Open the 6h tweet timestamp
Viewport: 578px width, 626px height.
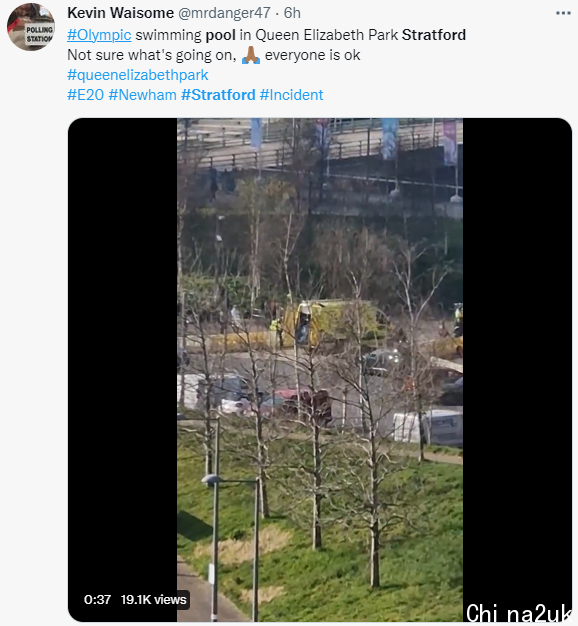(x=292, y=13)
